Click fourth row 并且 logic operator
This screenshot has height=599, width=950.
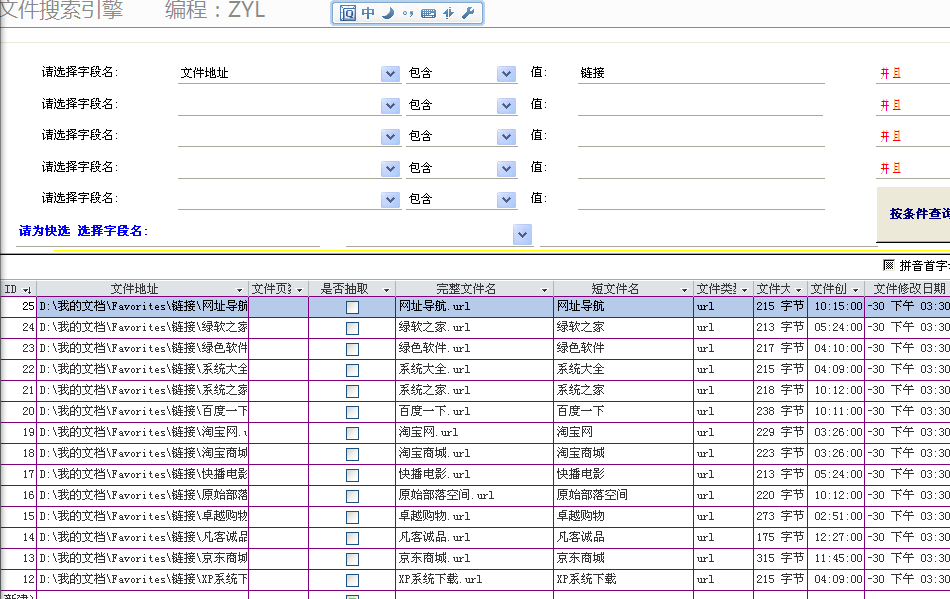click(x=891, y=168)
